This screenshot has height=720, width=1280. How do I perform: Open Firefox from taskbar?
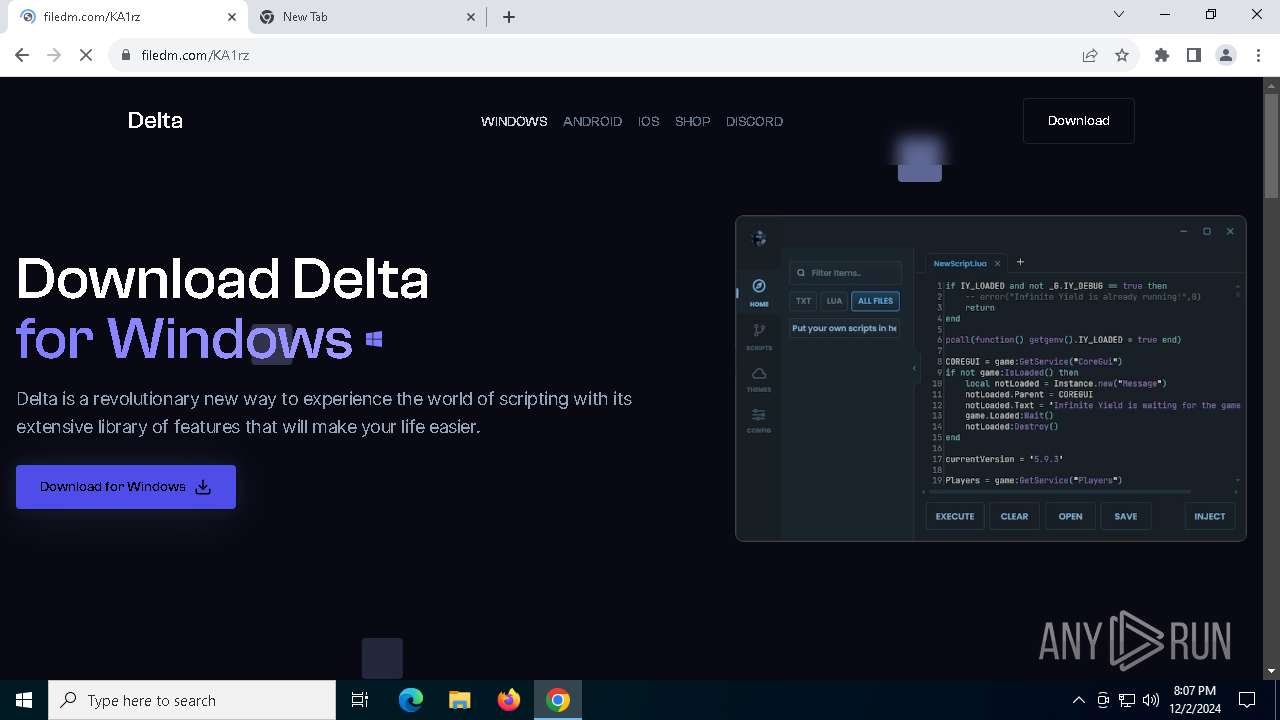(x=509, y=700)
